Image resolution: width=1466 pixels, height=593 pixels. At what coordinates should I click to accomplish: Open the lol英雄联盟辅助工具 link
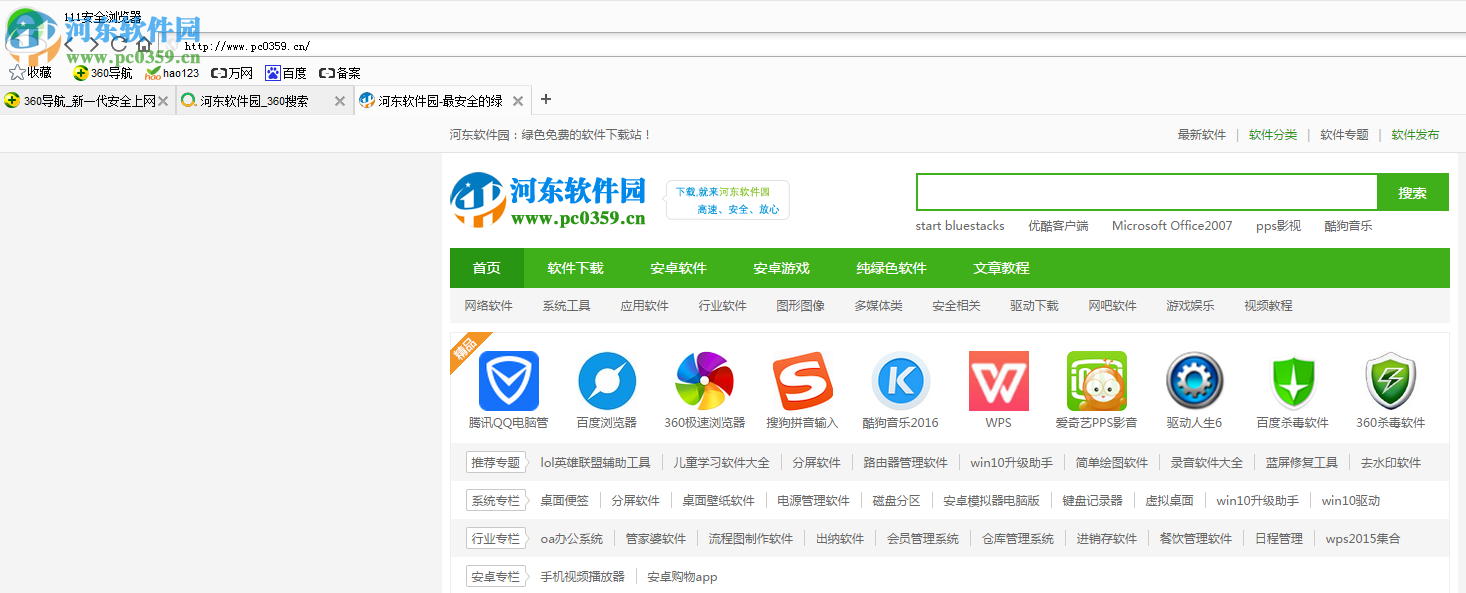click(596, 463)
